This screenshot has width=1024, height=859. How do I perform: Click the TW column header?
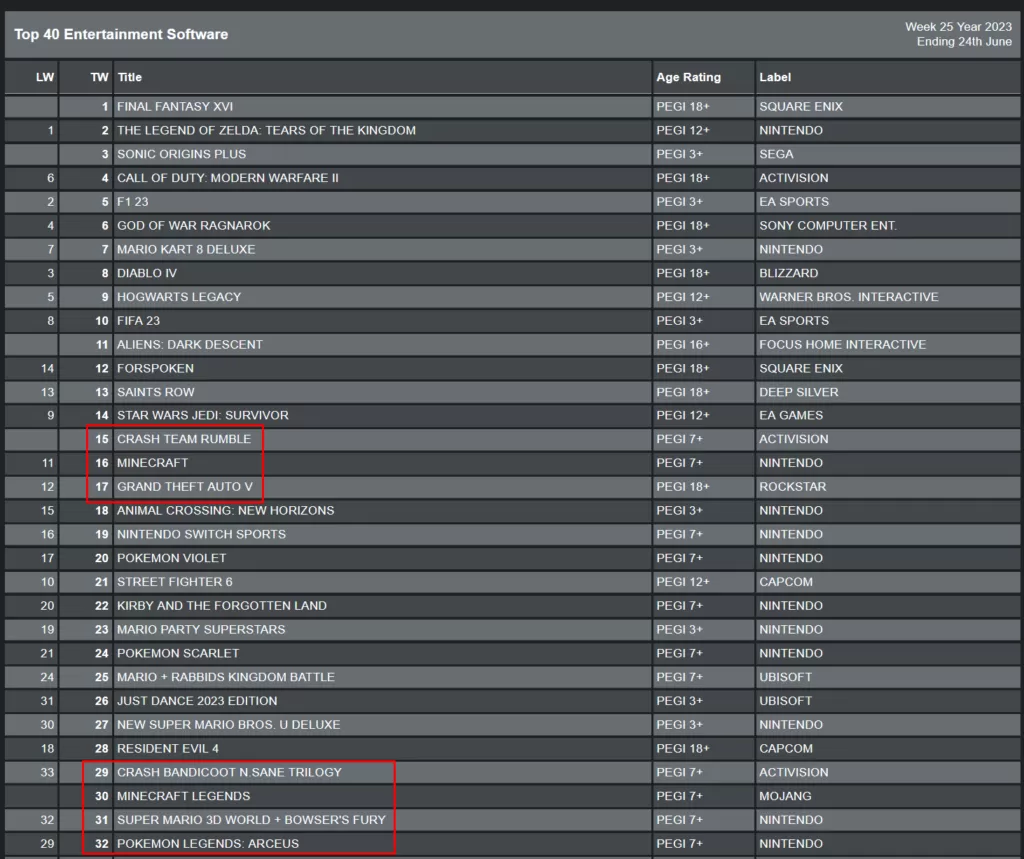coord(99,77)
